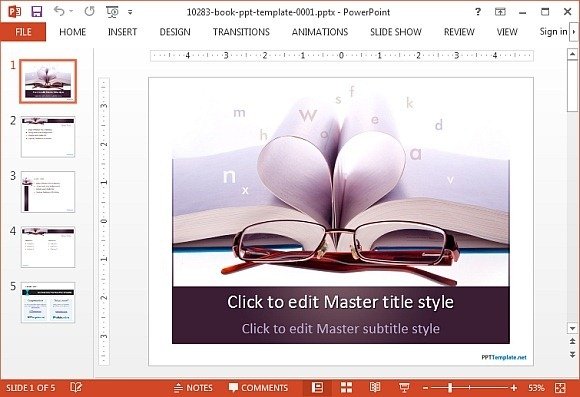Open the DESIGN tab
The width and height of the screenshot is (580, 397).
pyautogui.click(x=175, y=32)
